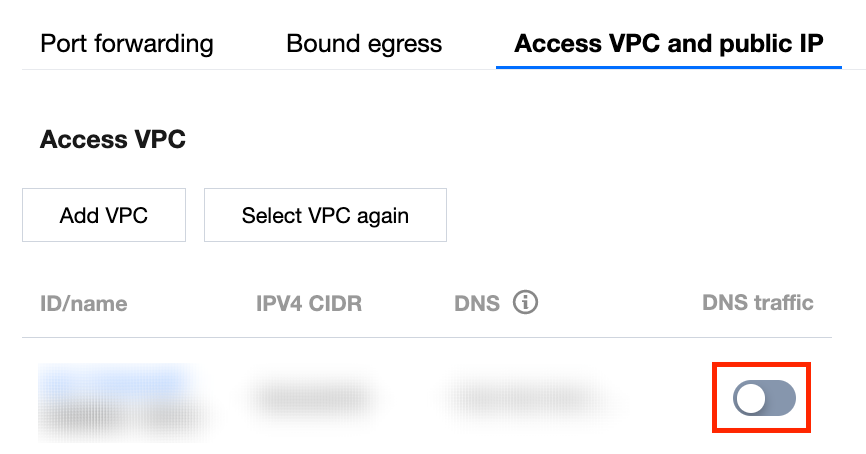Screen dimensions: 866x454
Task: Click the ID/name column header
Action: tap(84, 303)
